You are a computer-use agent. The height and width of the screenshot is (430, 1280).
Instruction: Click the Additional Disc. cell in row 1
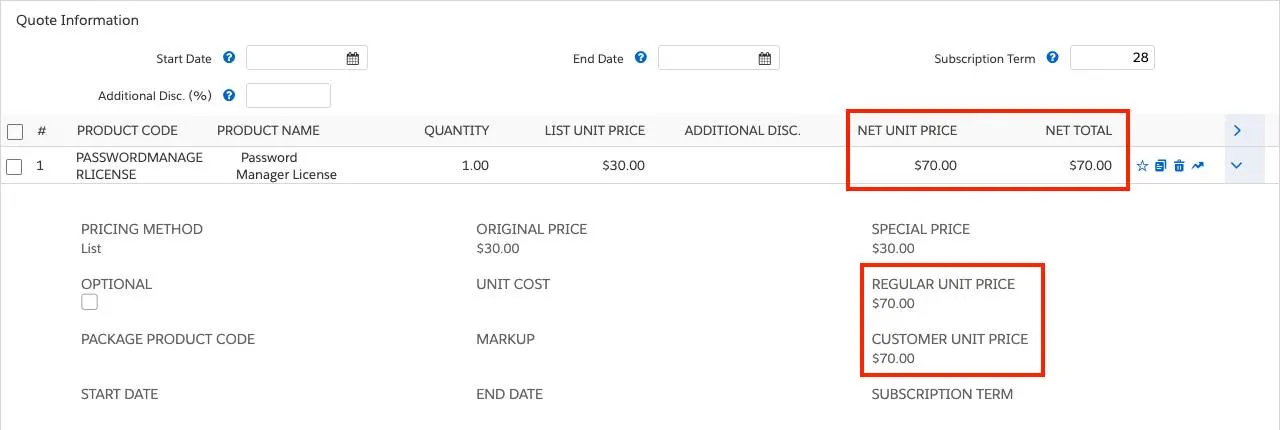[742, 166]
